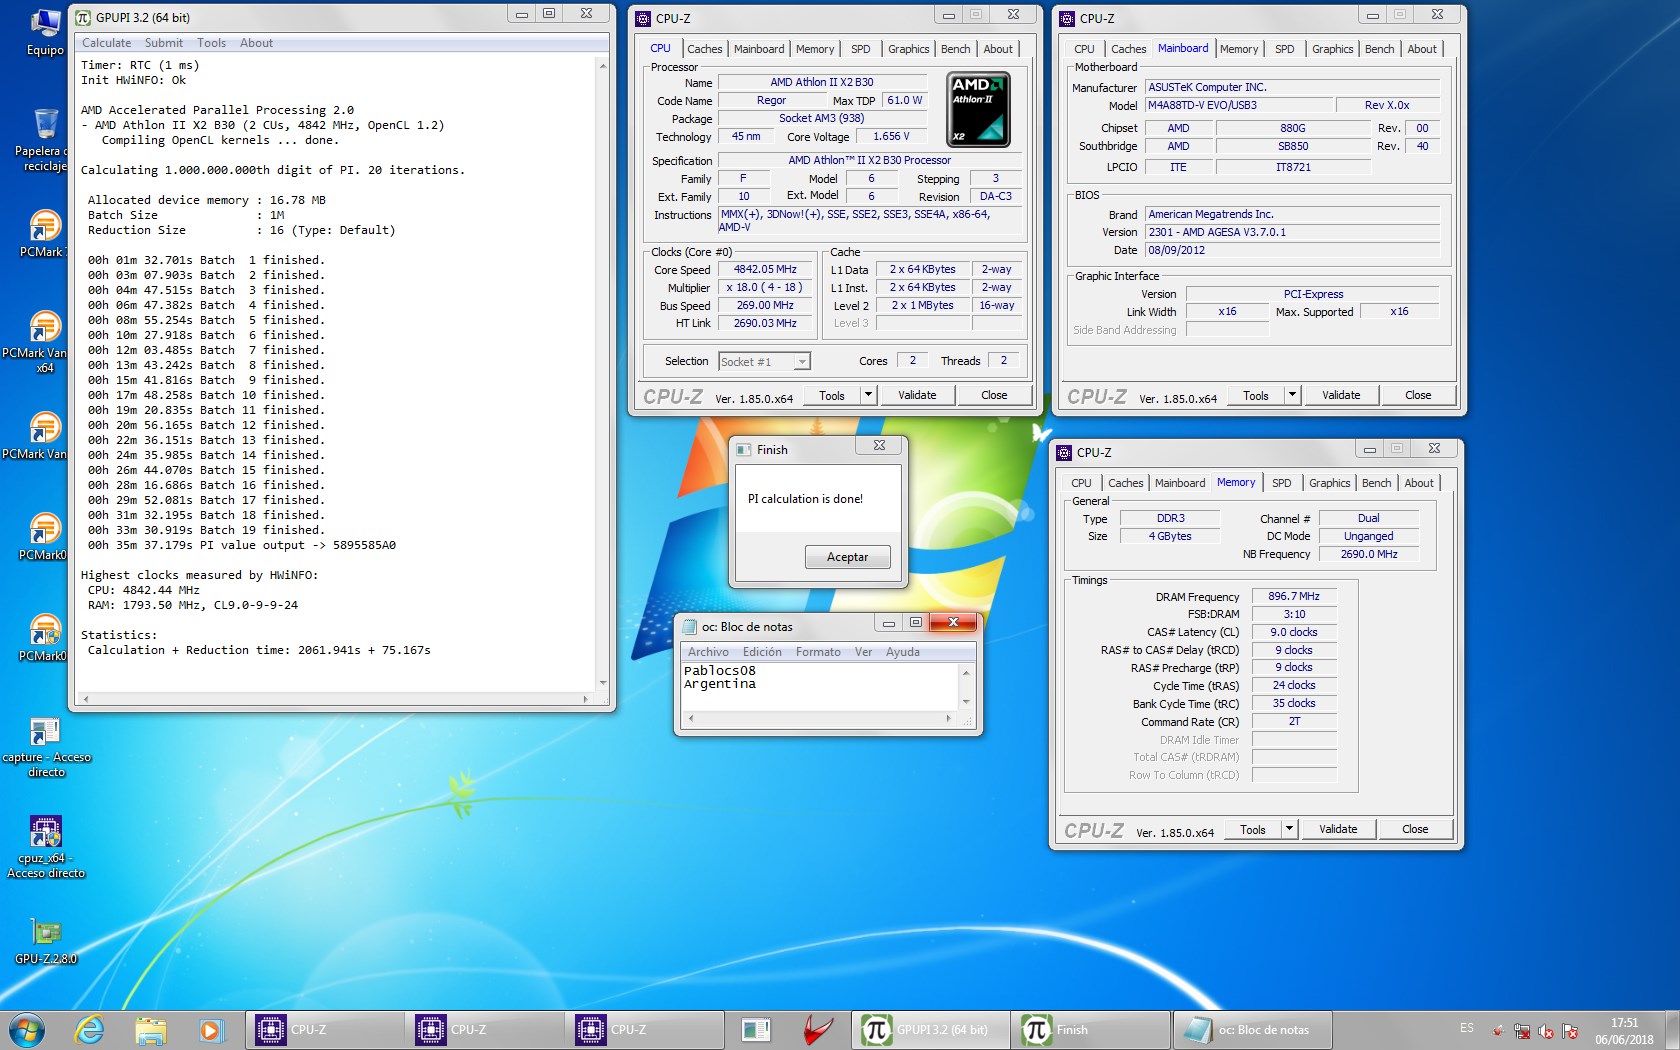1680x1050 pixels.
Task: Click the AMD Athlon II processor logo
Action: 977,109
